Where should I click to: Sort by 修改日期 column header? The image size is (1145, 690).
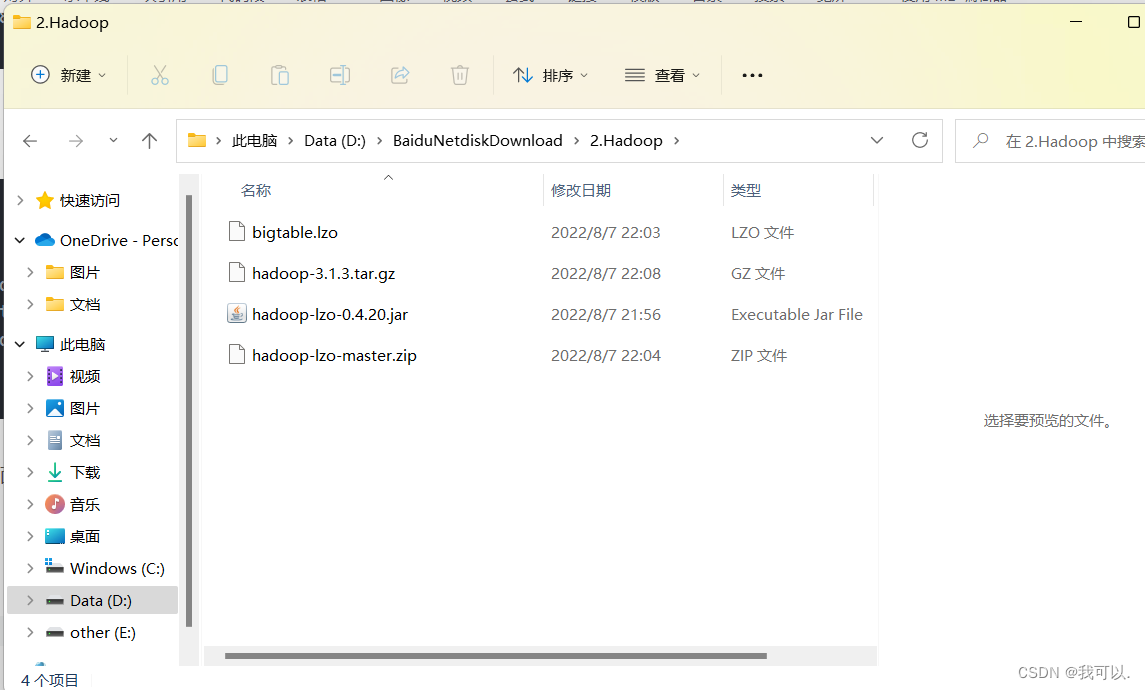[581, 191]
